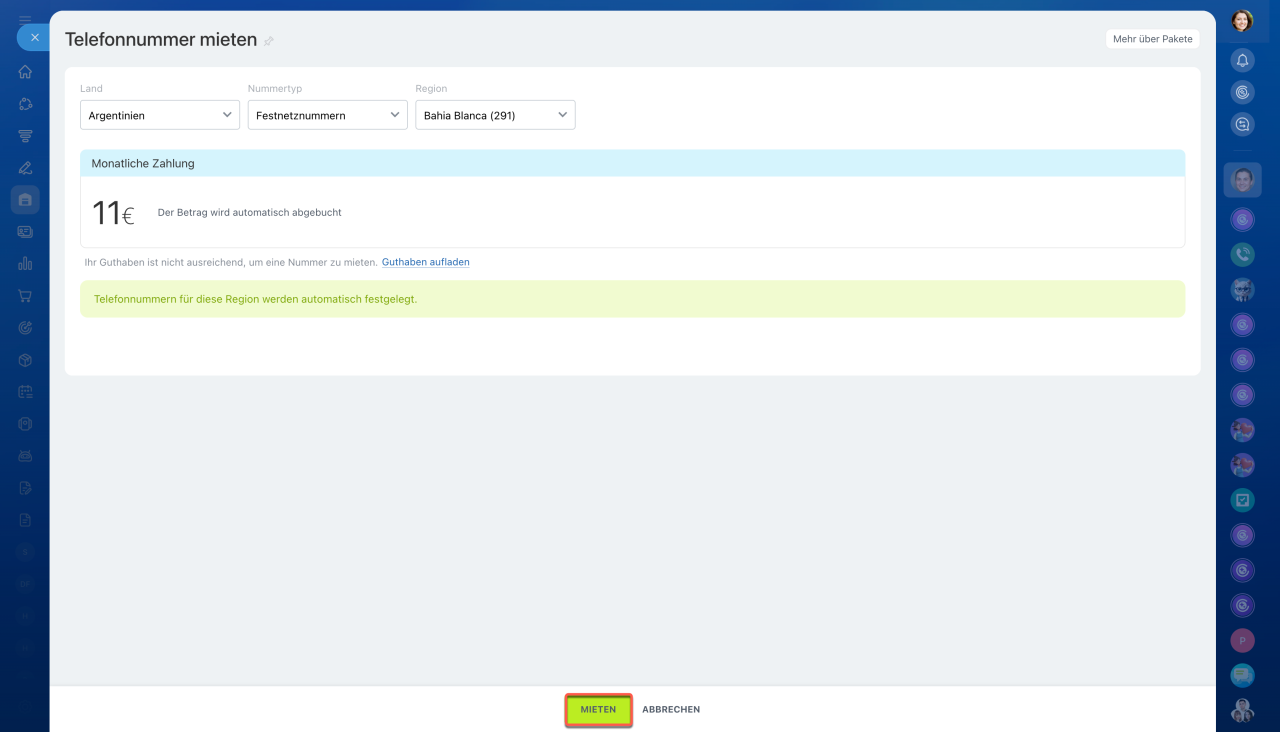Click the home icon in left sidebar

click(x=25, y=72)
